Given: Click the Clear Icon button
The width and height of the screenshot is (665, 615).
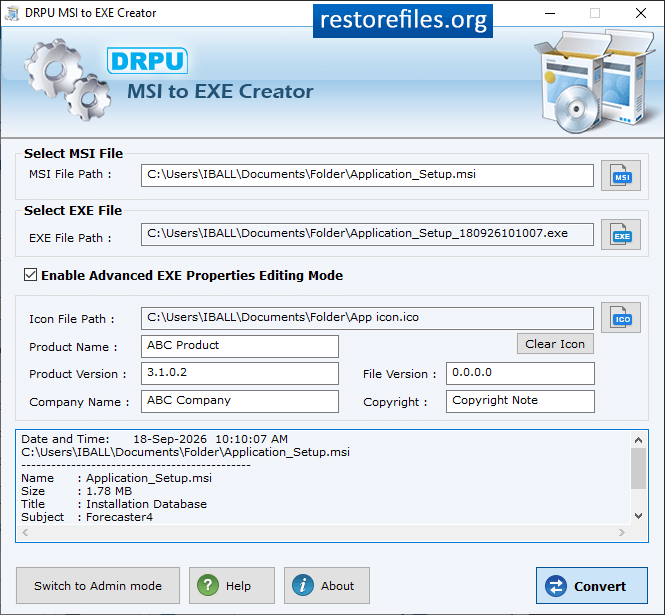Looking at the screenshot, I should [555, 344].
